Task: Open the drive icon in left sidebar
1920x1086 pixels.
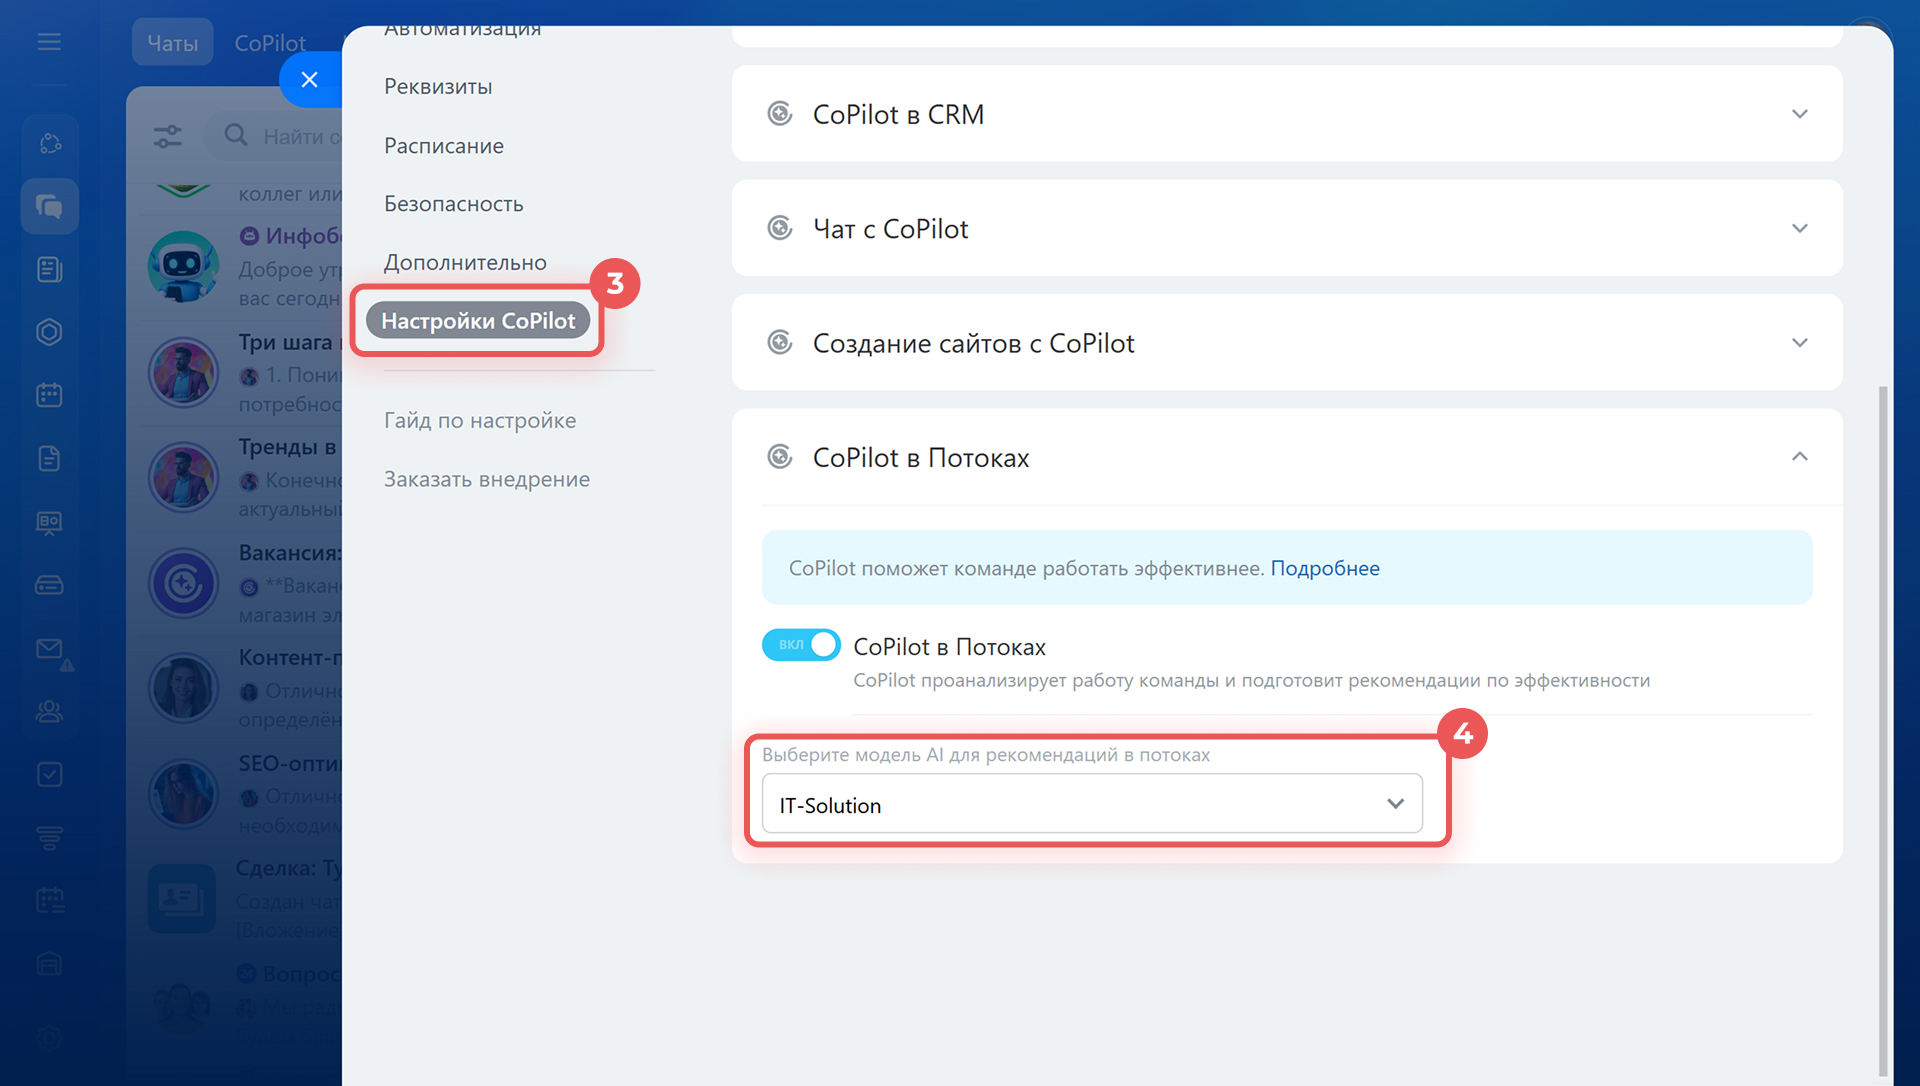Action: pyautogui.click(x=49, y=585)
